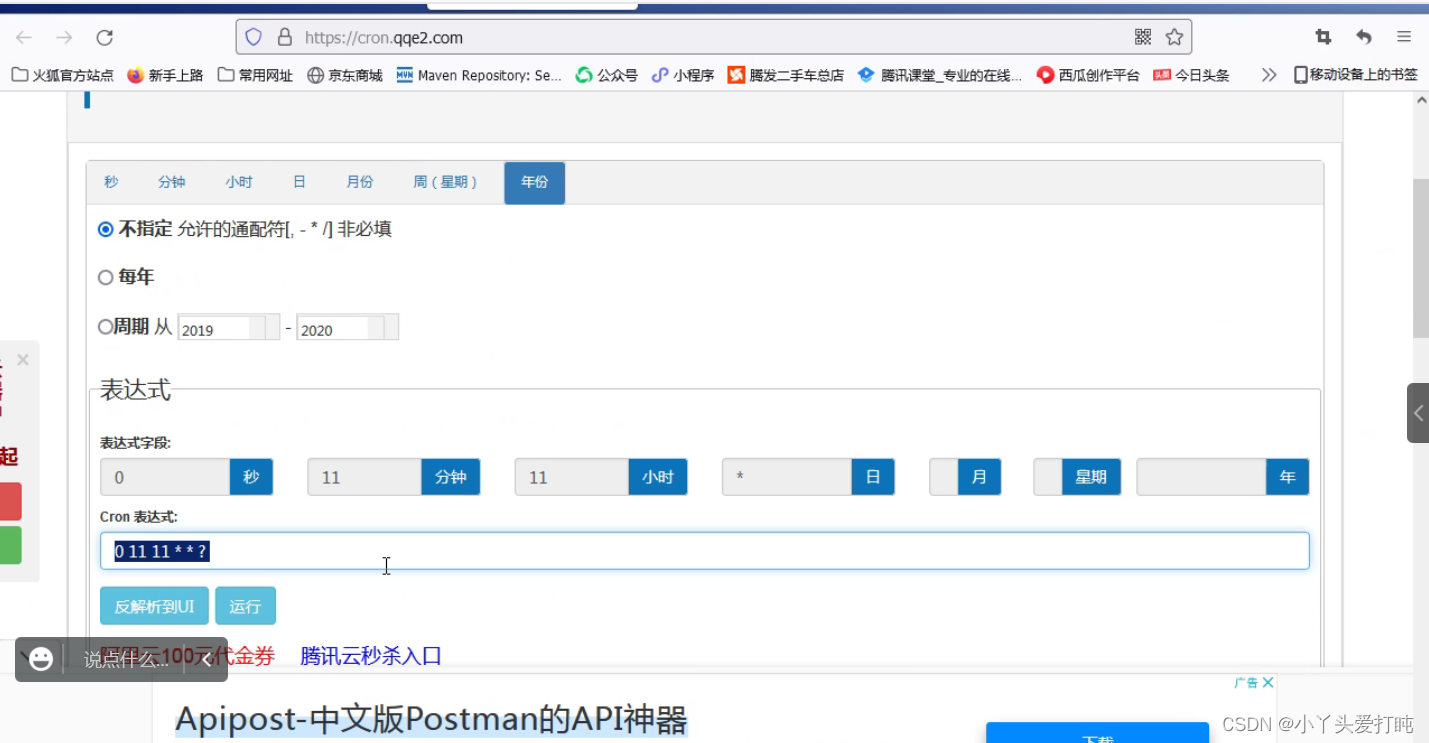Screen dimensions: 1429x743
Task: Open the 常用网址 bookmark folder
Action: pos(255,75)
